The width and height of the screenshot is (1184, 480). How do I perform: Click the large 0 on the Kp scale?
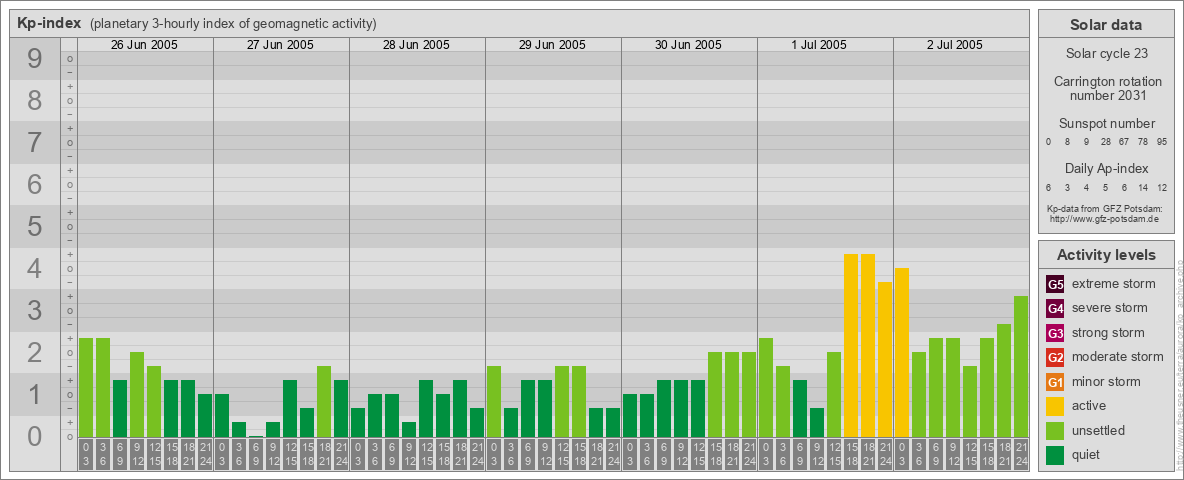click(x=34, y=436)
